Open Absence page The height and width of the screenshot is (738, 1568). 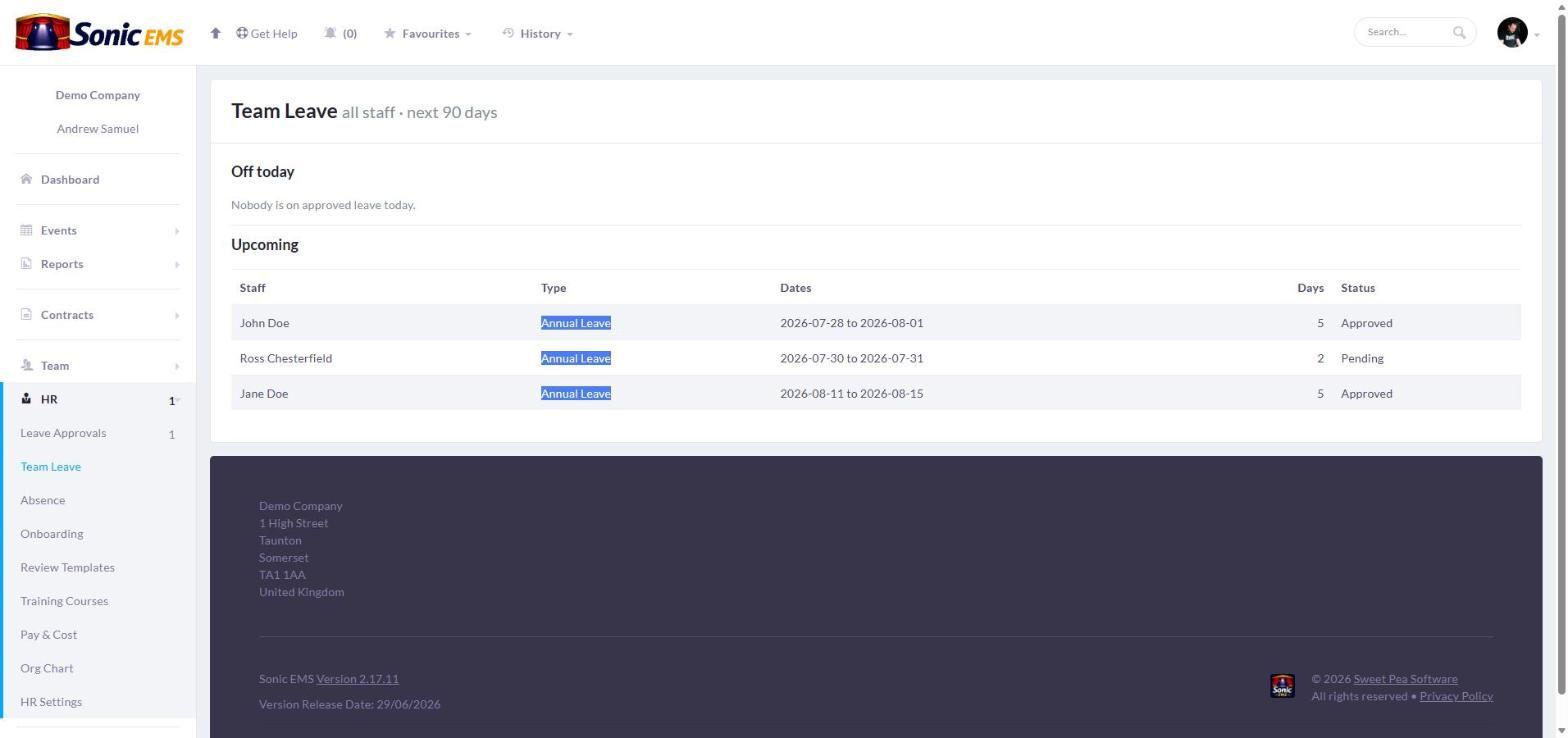click(x=43, y=501)
